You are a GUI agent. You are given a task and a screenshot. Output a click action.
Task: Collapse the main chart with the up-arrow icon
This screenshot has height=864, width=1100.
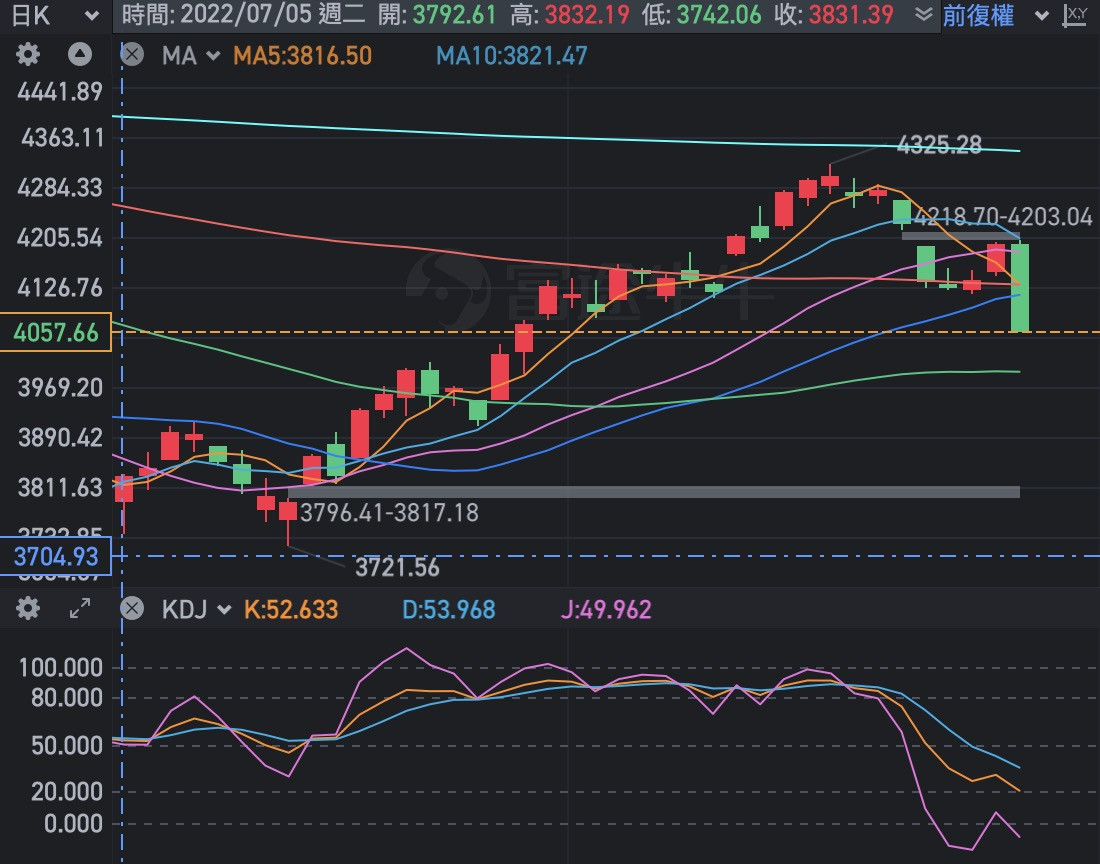coord(80,55)
